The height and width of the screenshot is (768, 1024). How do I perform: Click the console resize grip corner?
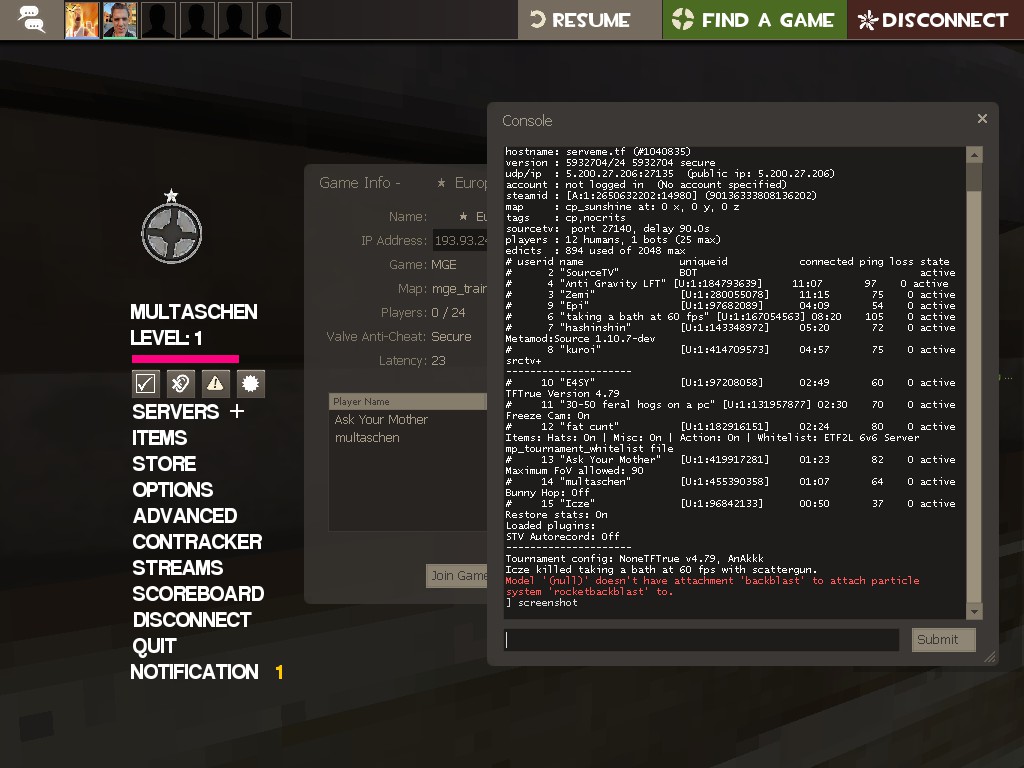(990, 657)
